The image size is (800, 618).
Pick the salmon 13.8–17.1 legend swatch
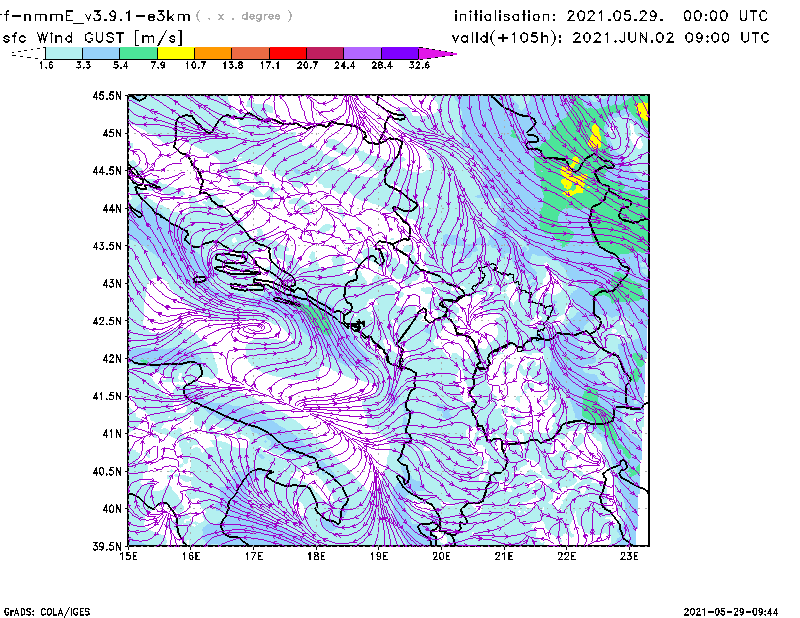click(x=251, y=53)
